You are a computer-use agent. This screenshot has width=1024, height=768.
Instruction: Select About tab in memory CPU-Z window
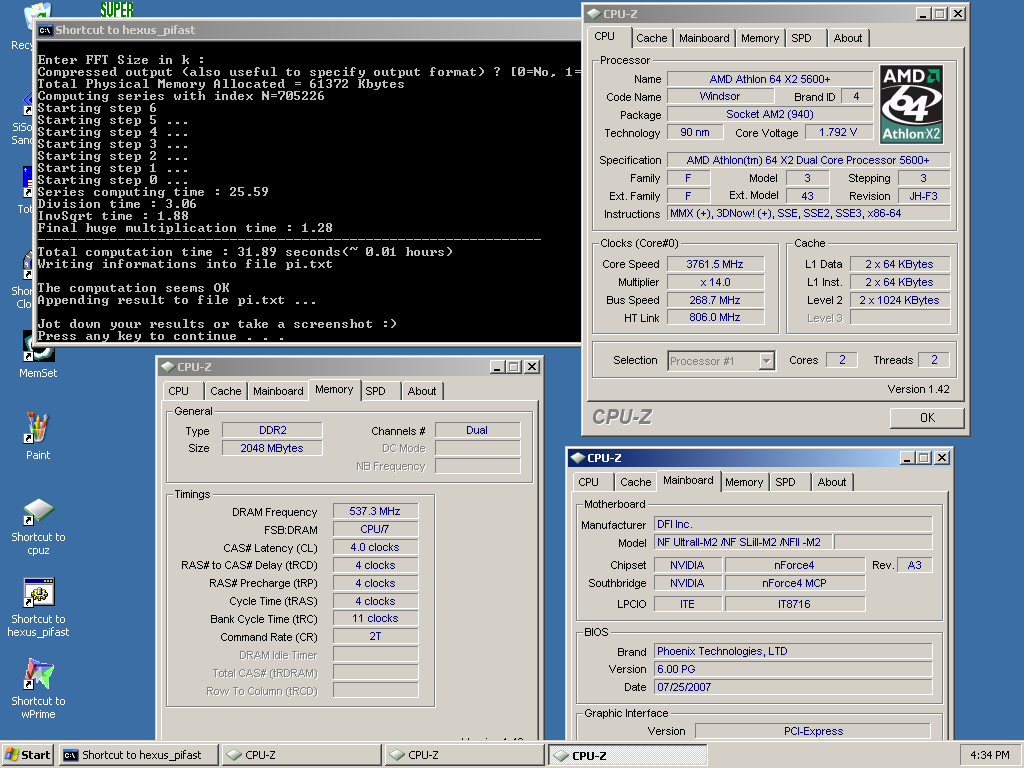[422, 391]
